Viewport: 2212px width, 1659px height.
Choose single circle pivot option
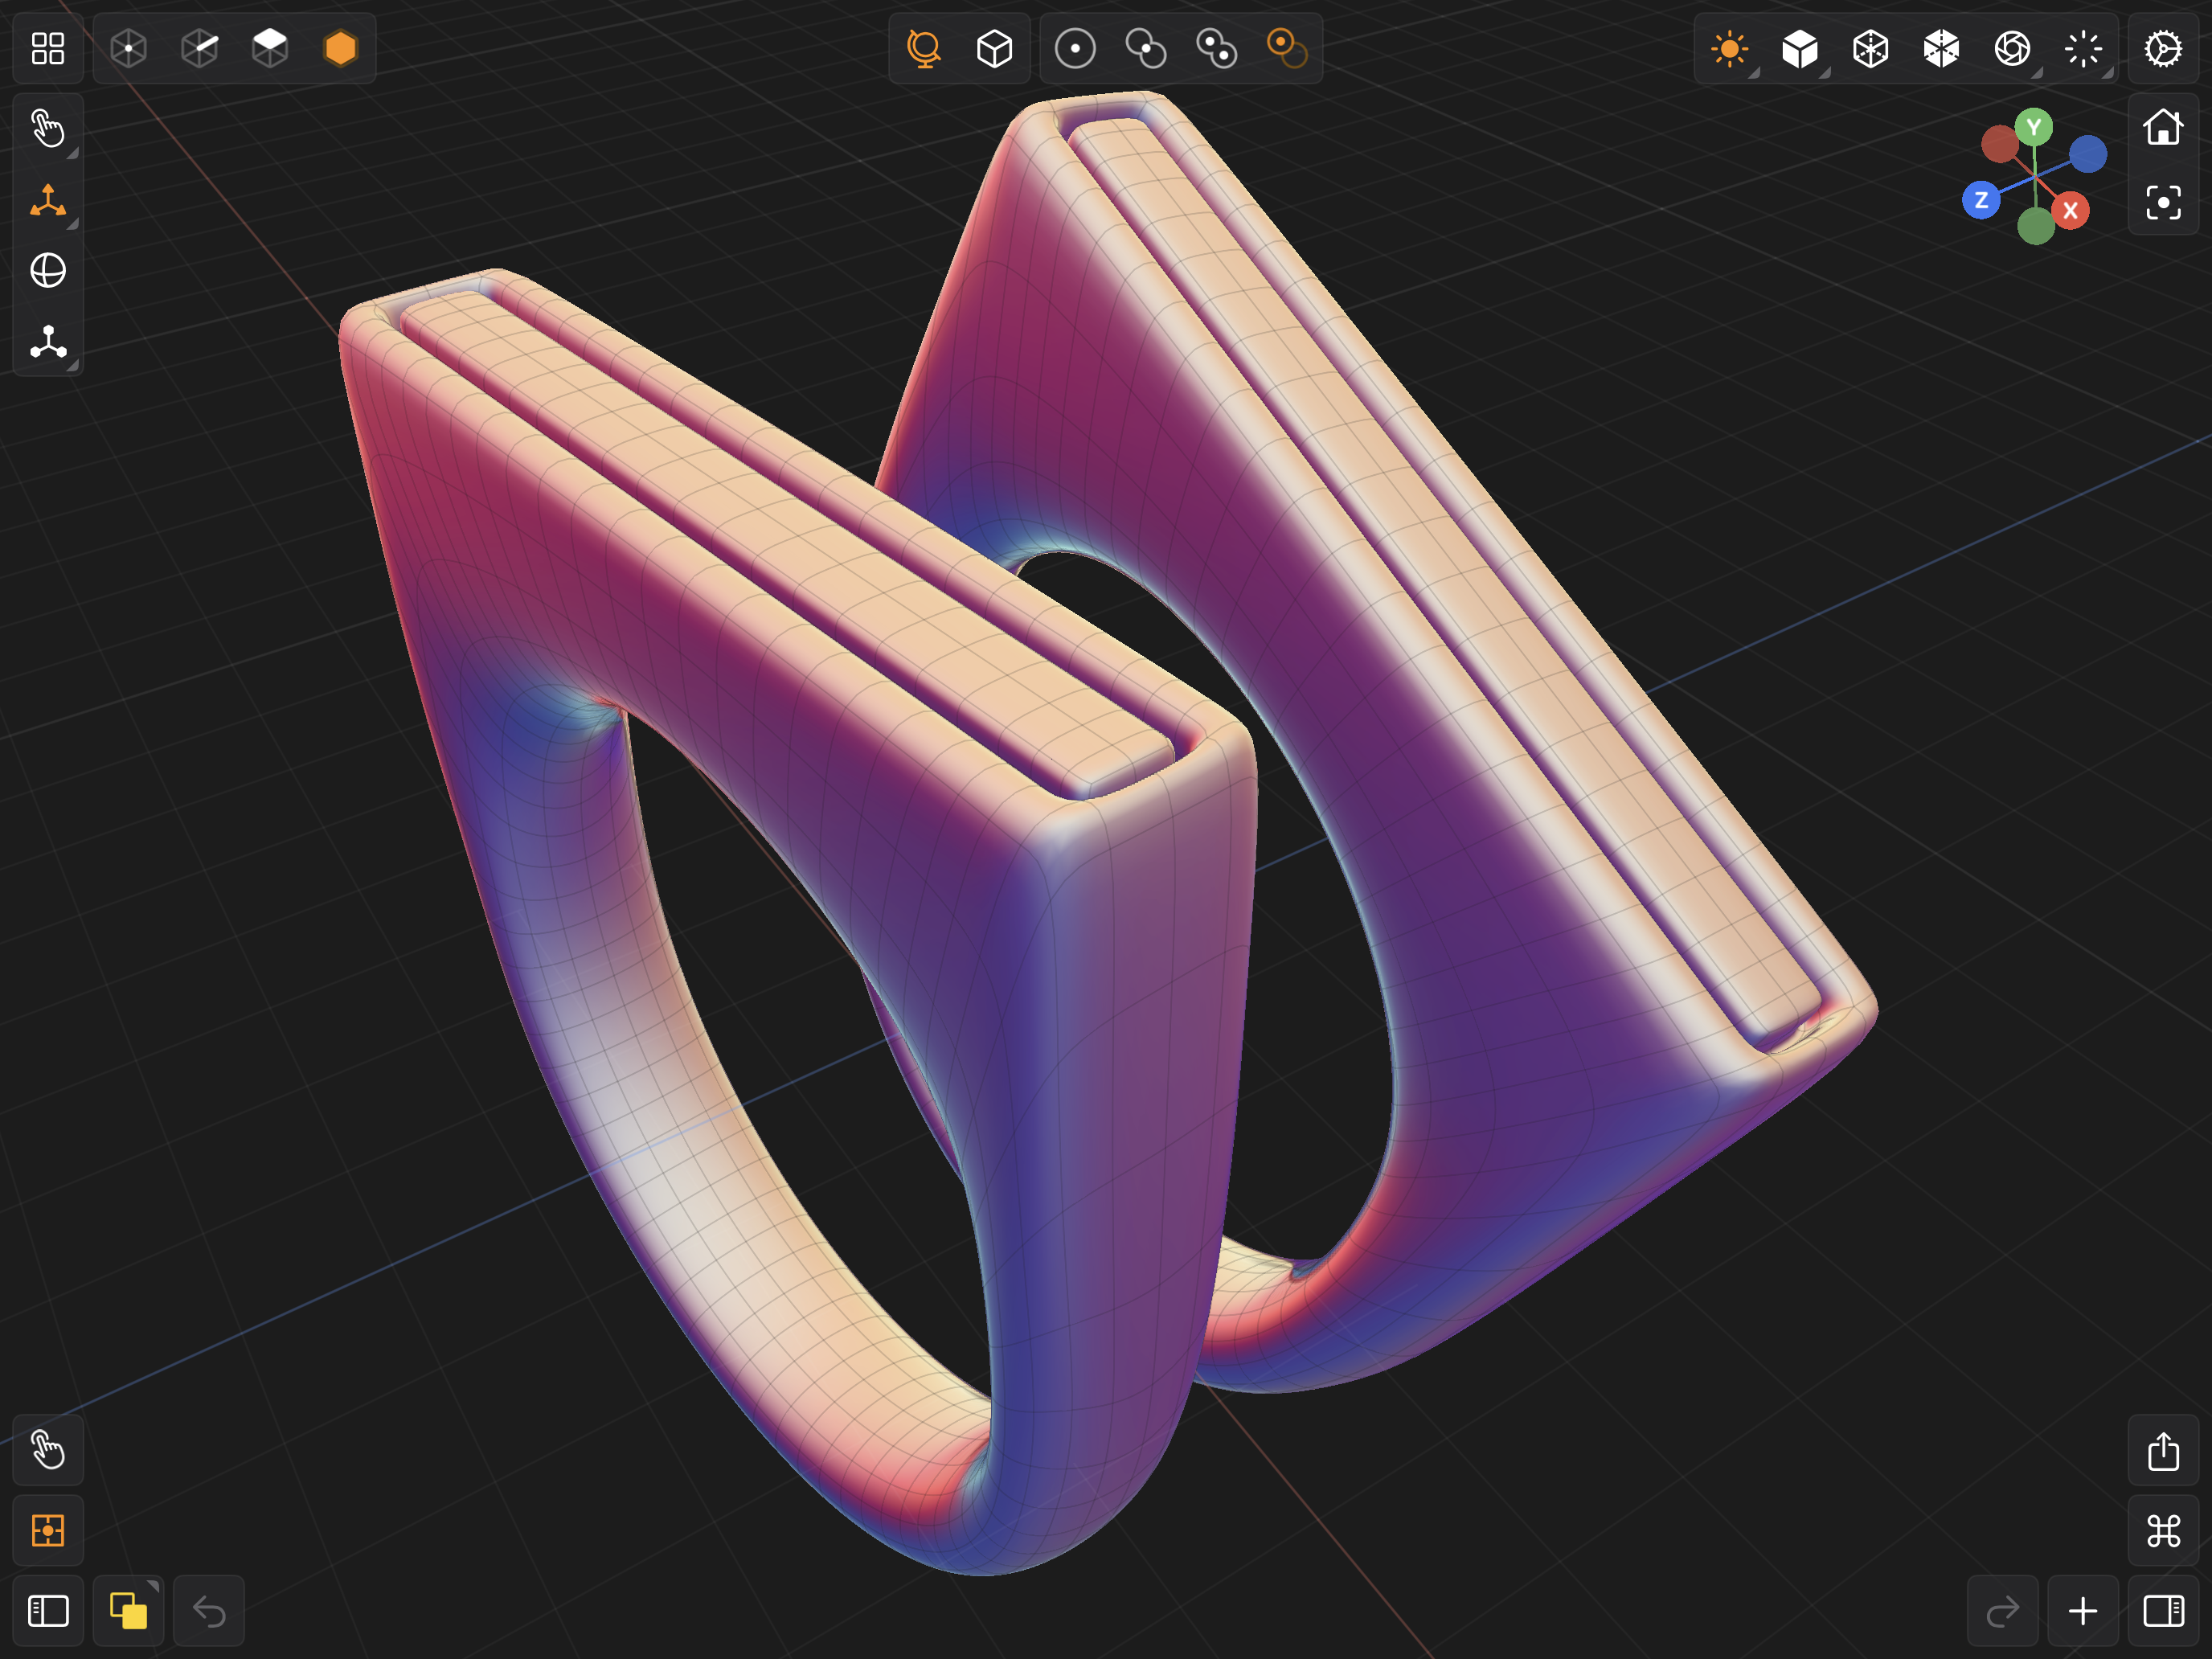(x=1075, y=48)
